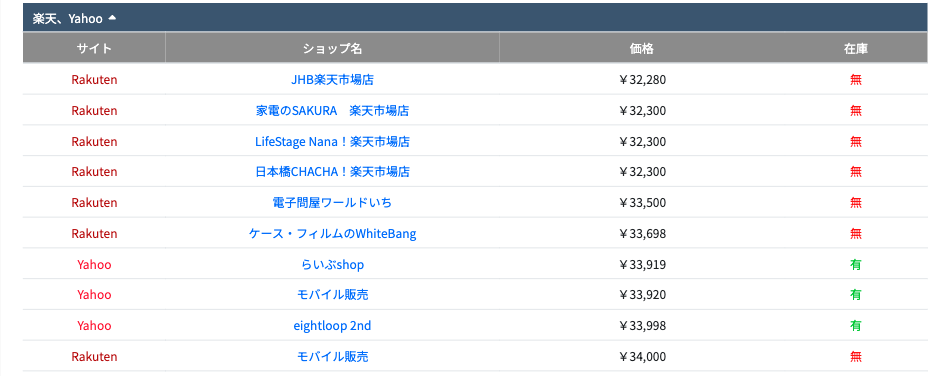The width and height of the screenshot is (949, 376).
Task: Open 電子問屋ワールドいち shop link
Action: point(332,203)
